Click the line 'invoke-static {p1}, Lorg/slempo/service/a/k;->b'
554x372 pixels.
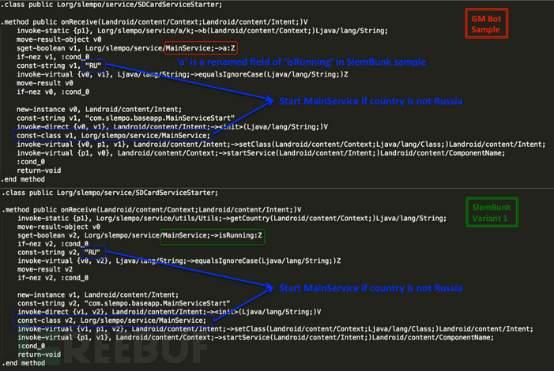click(202, 31)
